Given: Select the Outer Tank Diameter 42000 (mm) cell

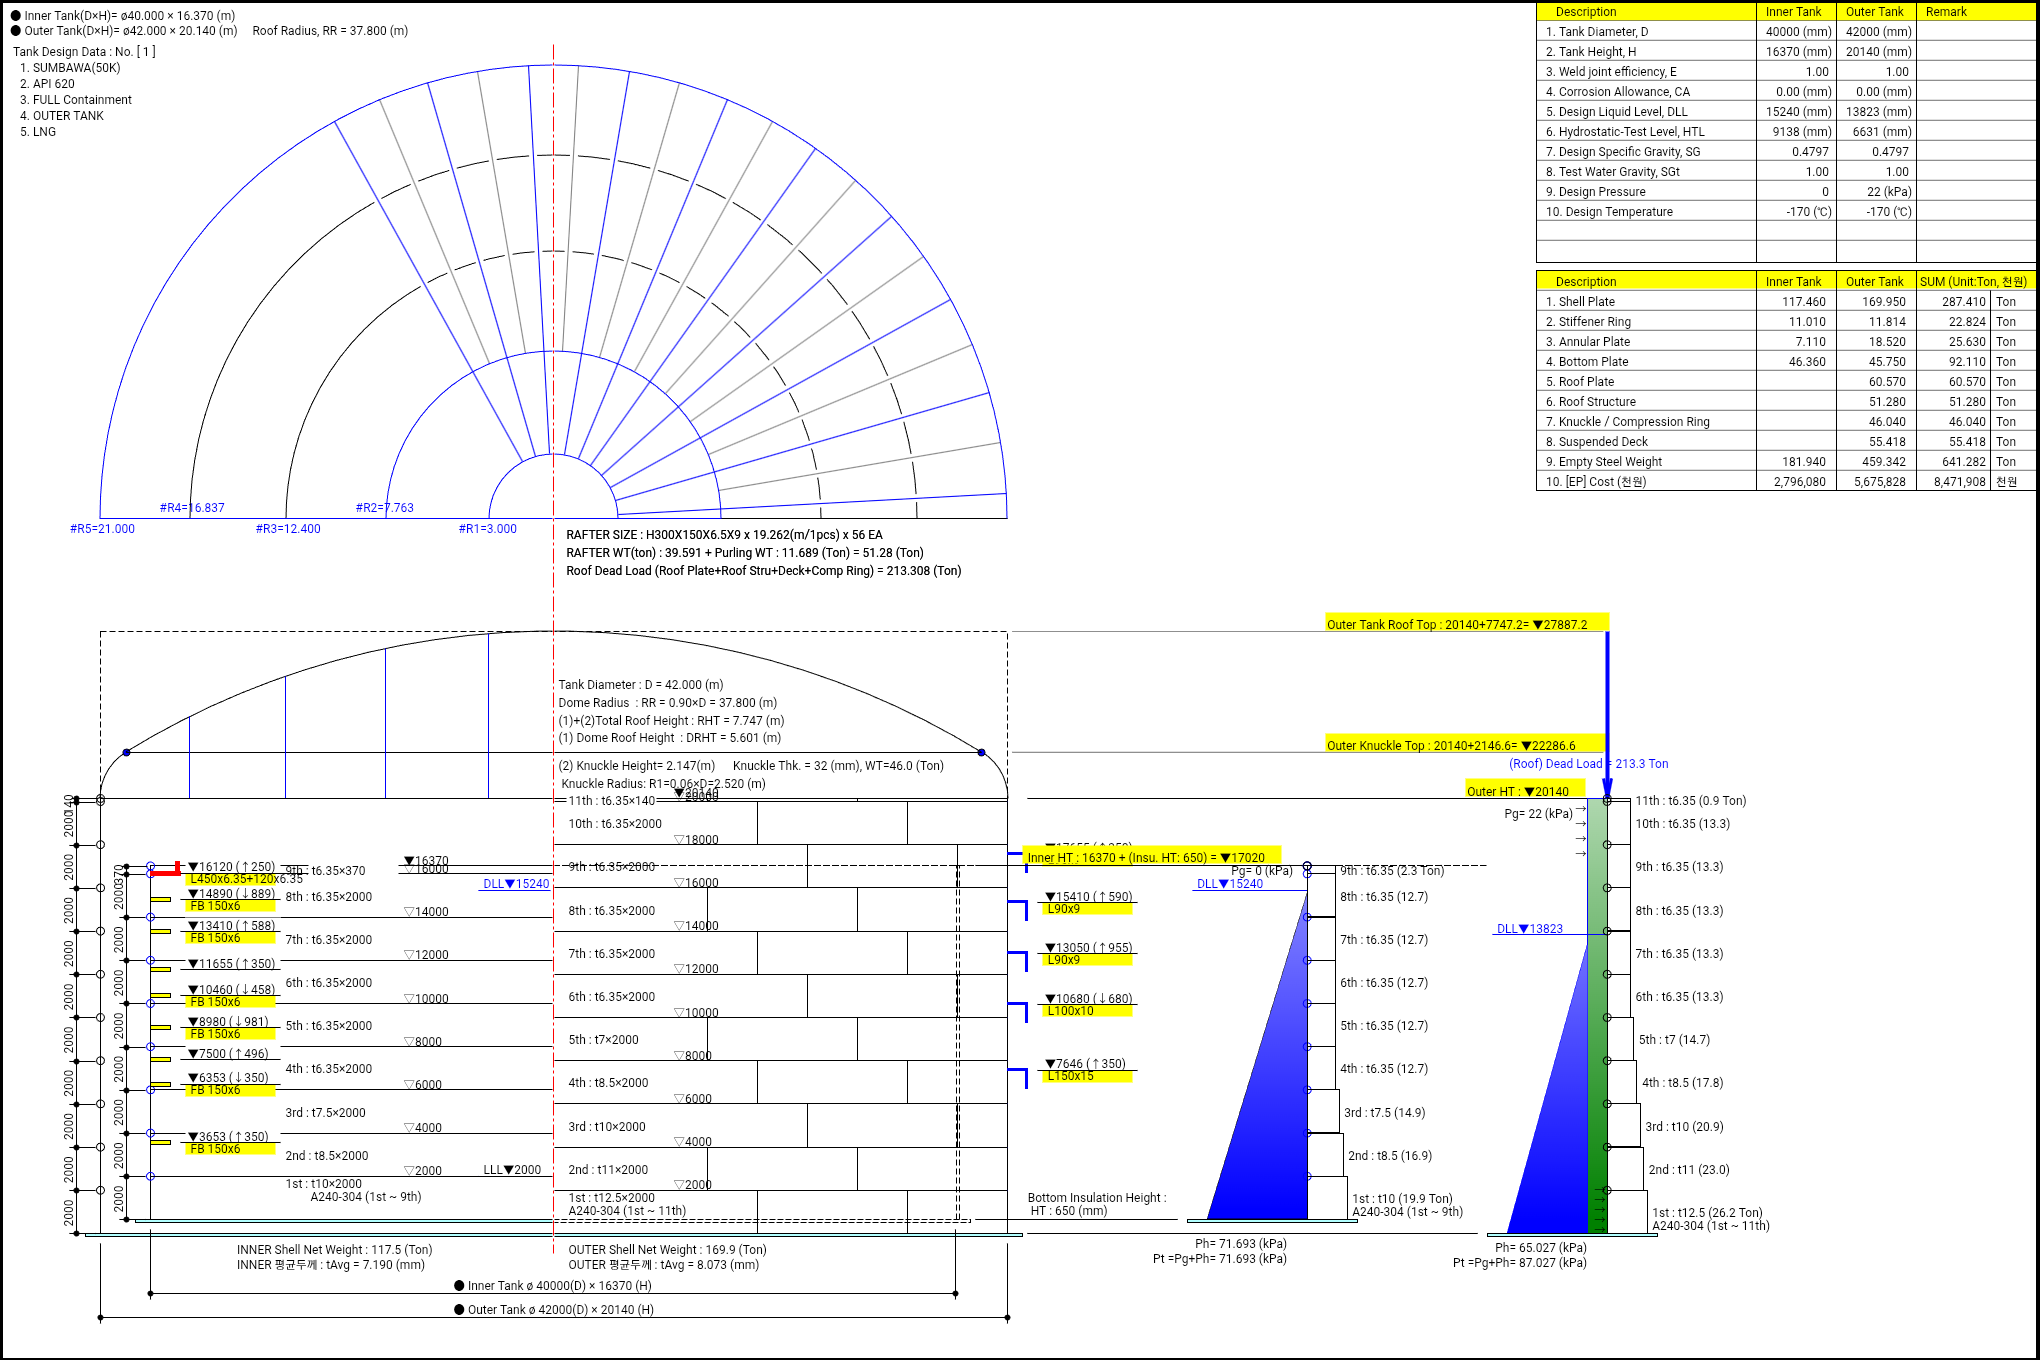Looking at the screenshot, I should pos(1875,32).
